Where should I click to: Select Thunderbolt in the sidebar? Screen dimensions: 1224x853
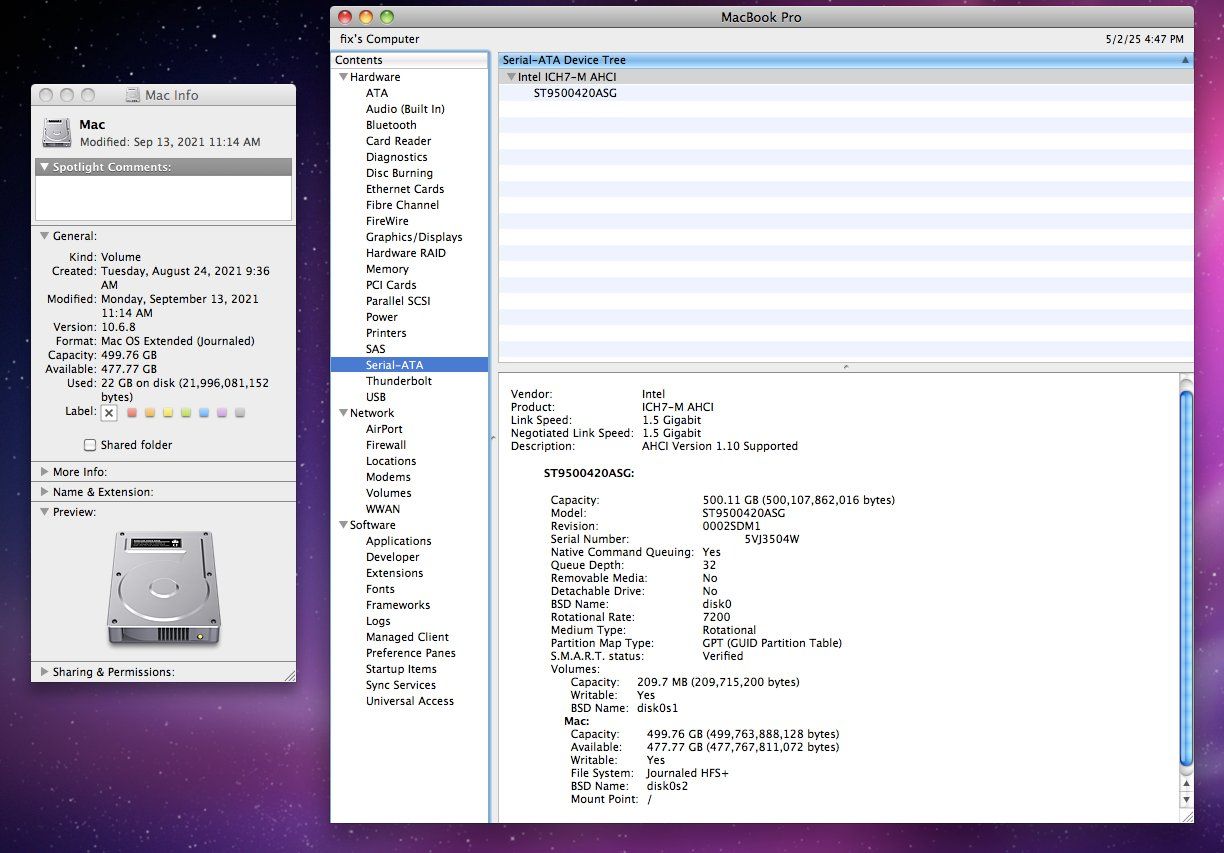pyautogui.click(x=399, y=381)
